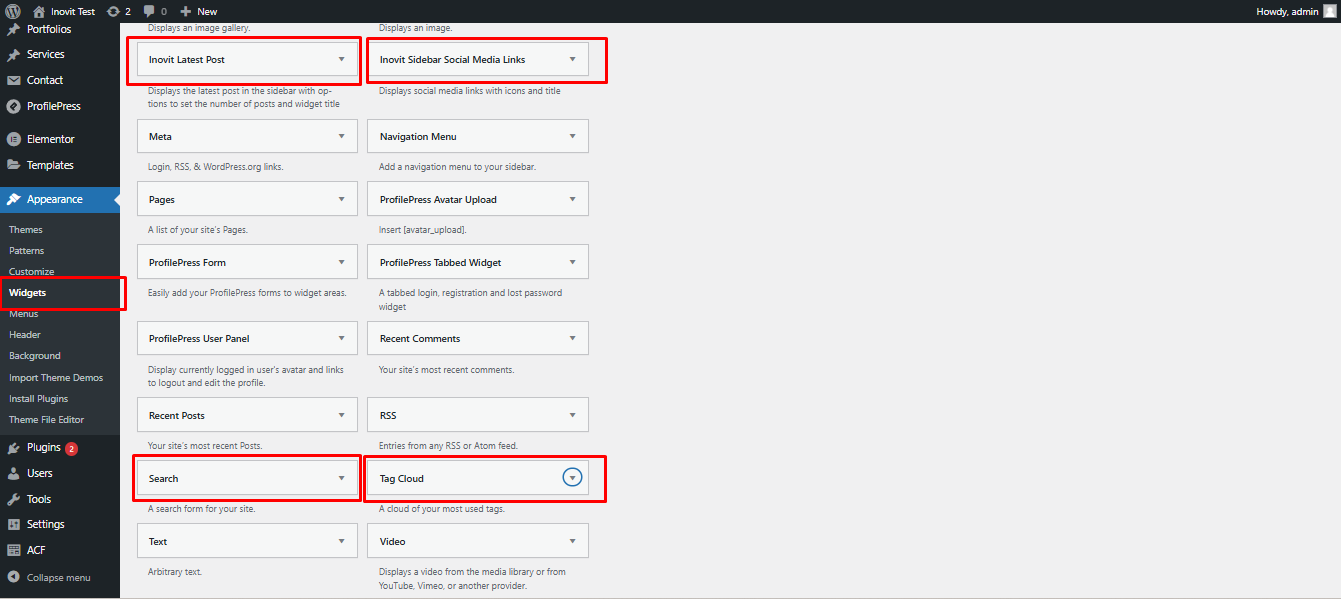Expand the Video widget arrow
1341x599 pixels.
click(x=572, y=541)
